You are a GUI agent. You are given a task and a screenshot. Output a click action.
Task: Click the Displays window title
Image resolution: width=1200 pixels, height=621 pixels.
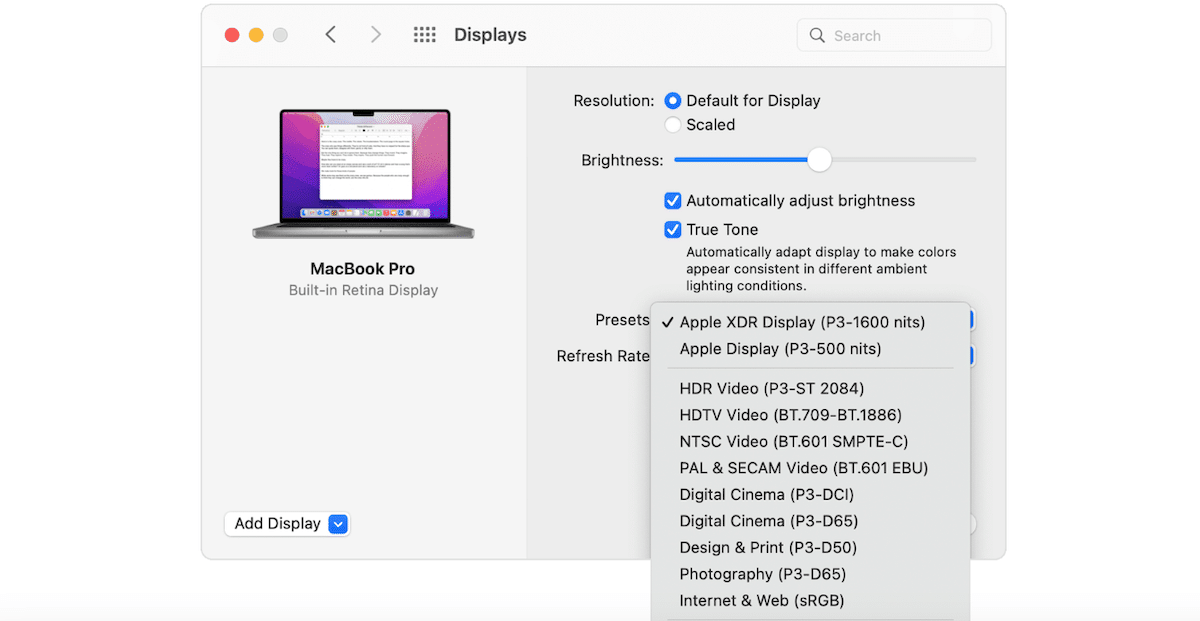click(490, 35)
